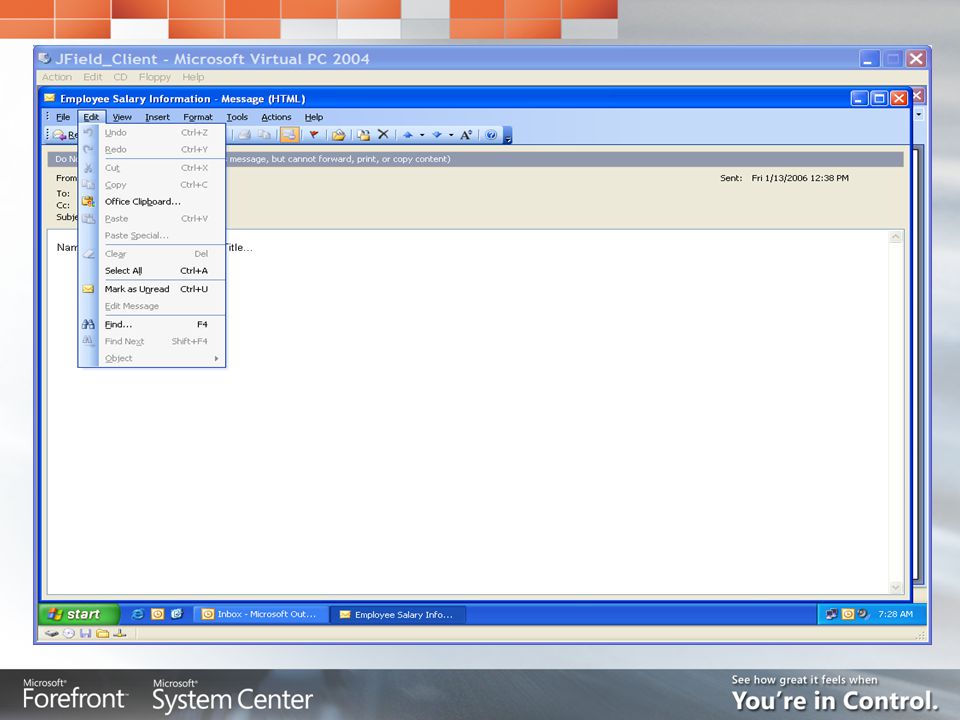Open the Format menu
The image size is (960, 720).
198,117
